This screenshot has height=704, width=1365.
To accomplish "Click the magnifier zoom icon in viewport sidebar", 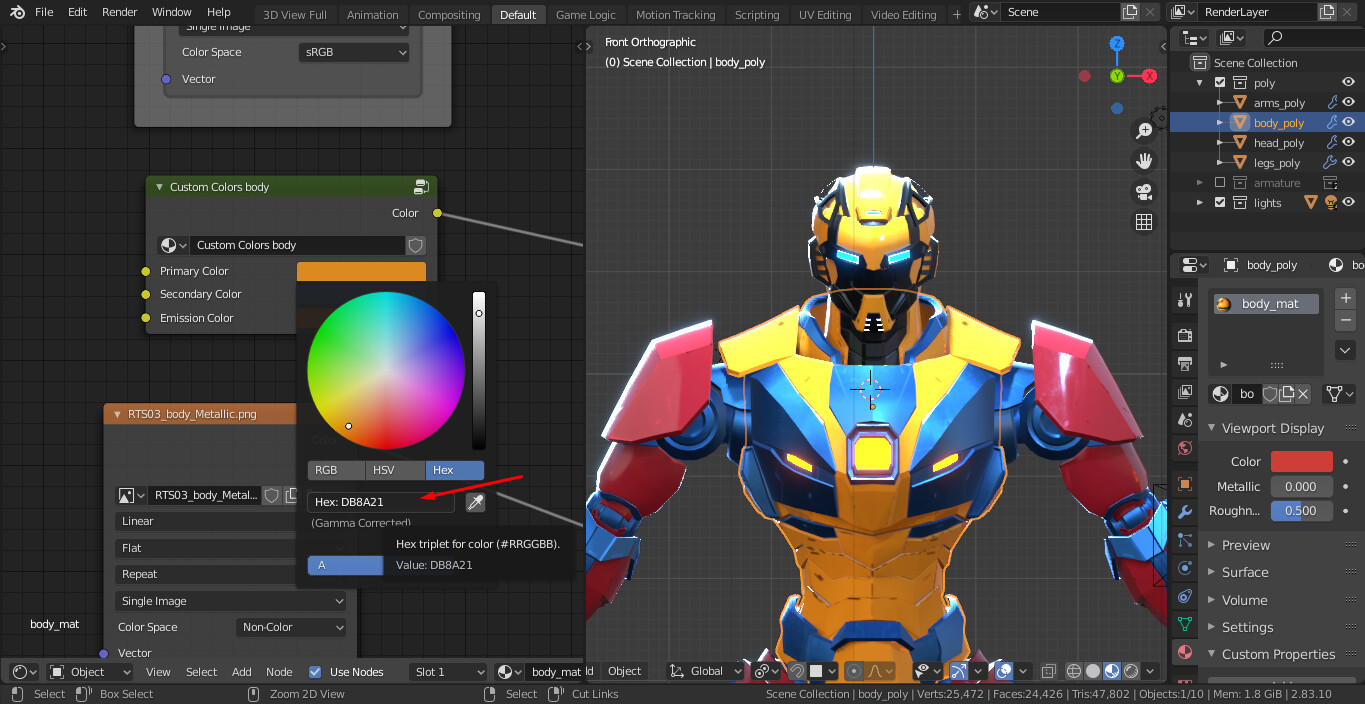I will click(1144, 130).
